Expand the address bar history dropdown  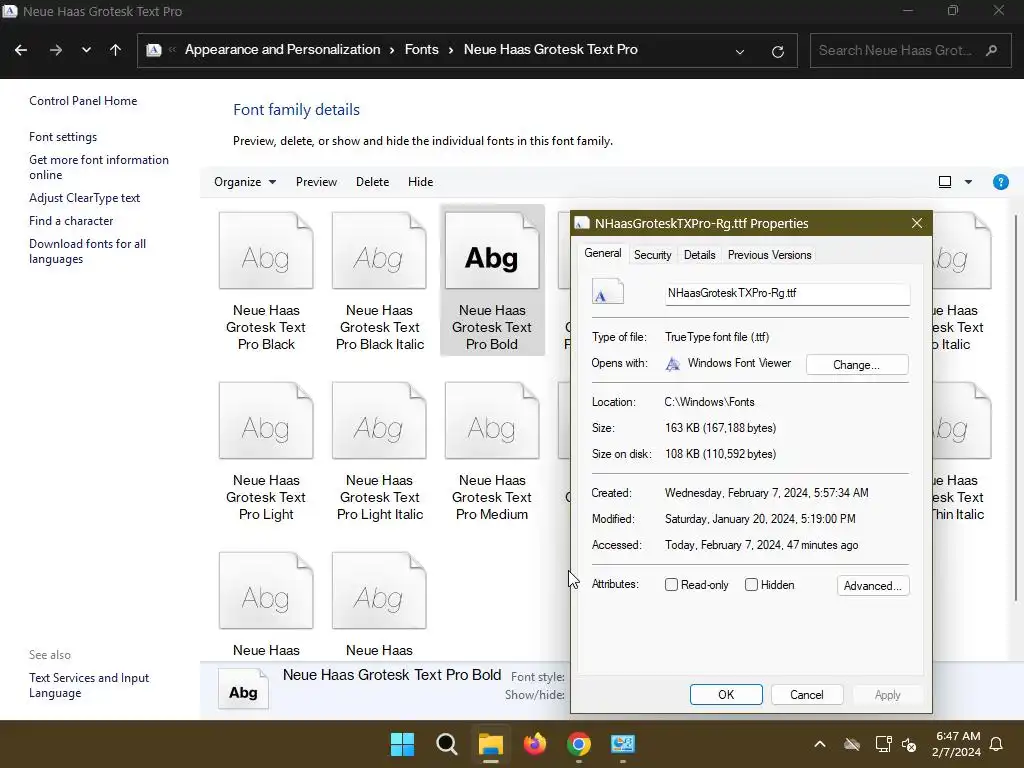click(x=739, y=52)
